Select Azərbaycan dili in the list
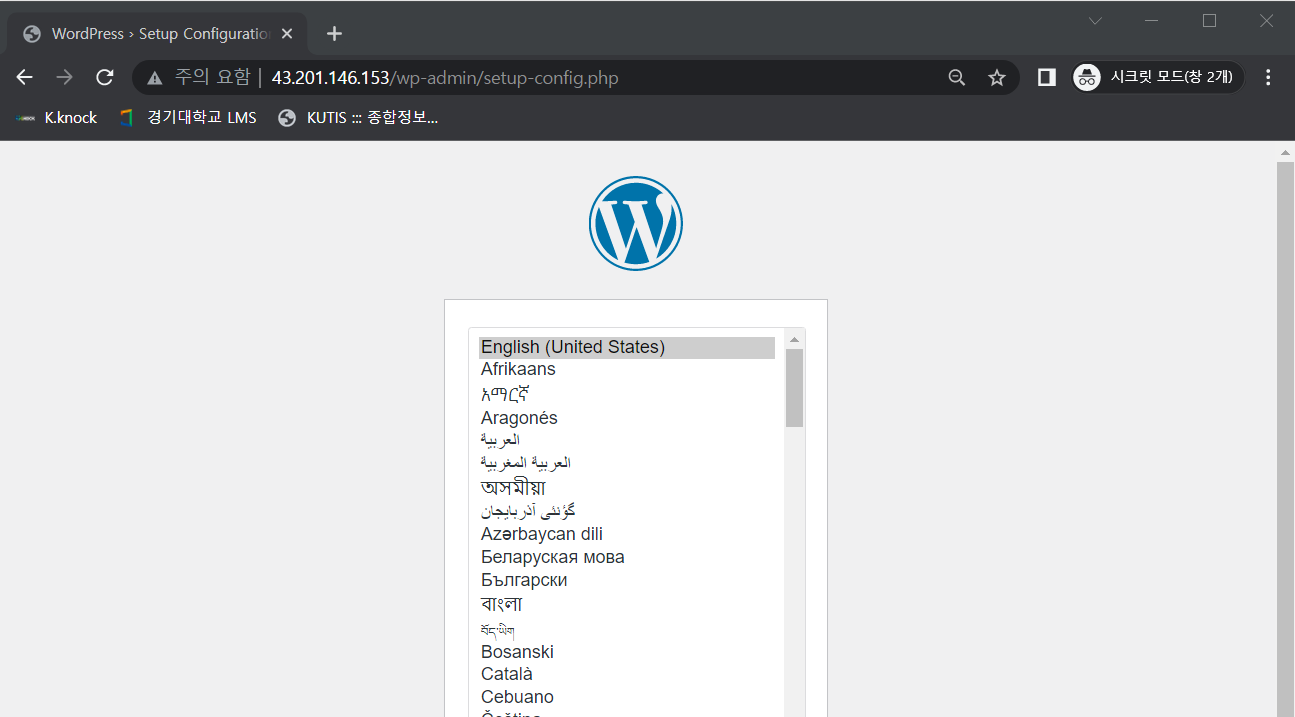 [x=627, y=534]
